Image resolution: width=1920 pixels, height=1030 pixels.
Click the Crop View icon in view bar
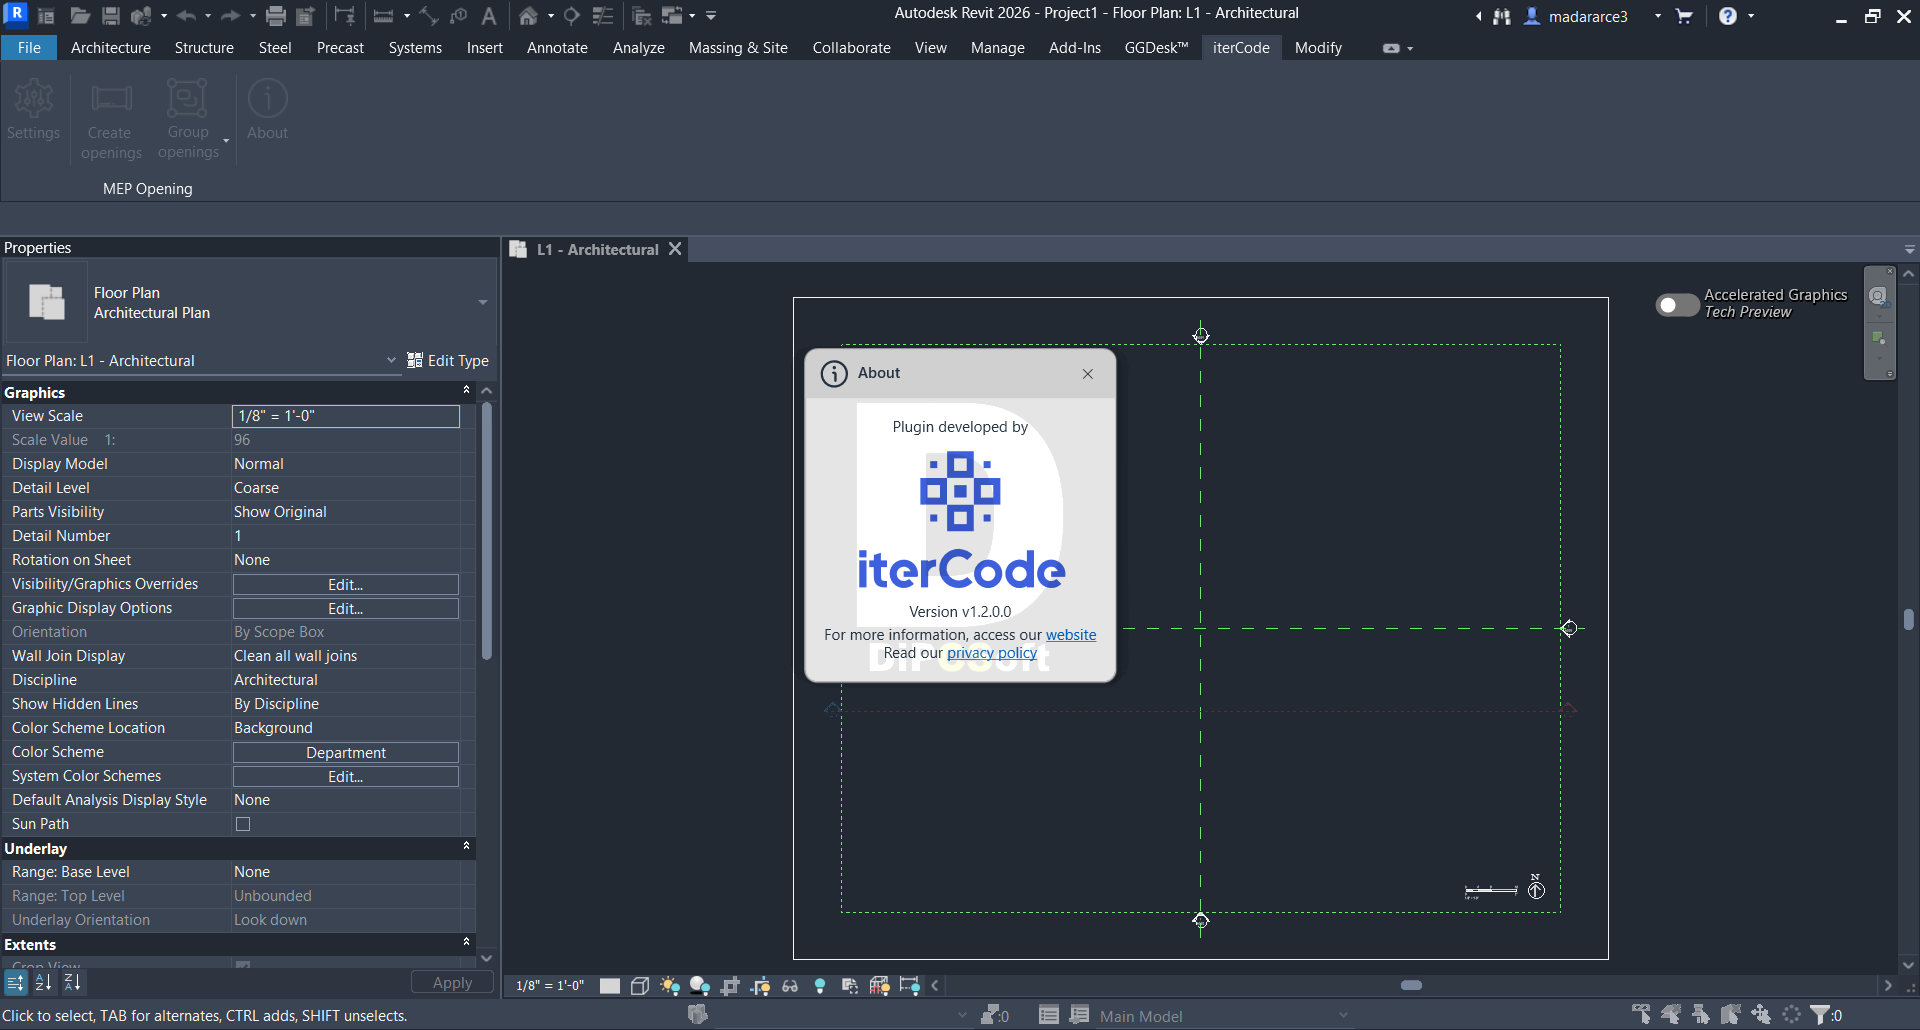click(x=730, y=986)
